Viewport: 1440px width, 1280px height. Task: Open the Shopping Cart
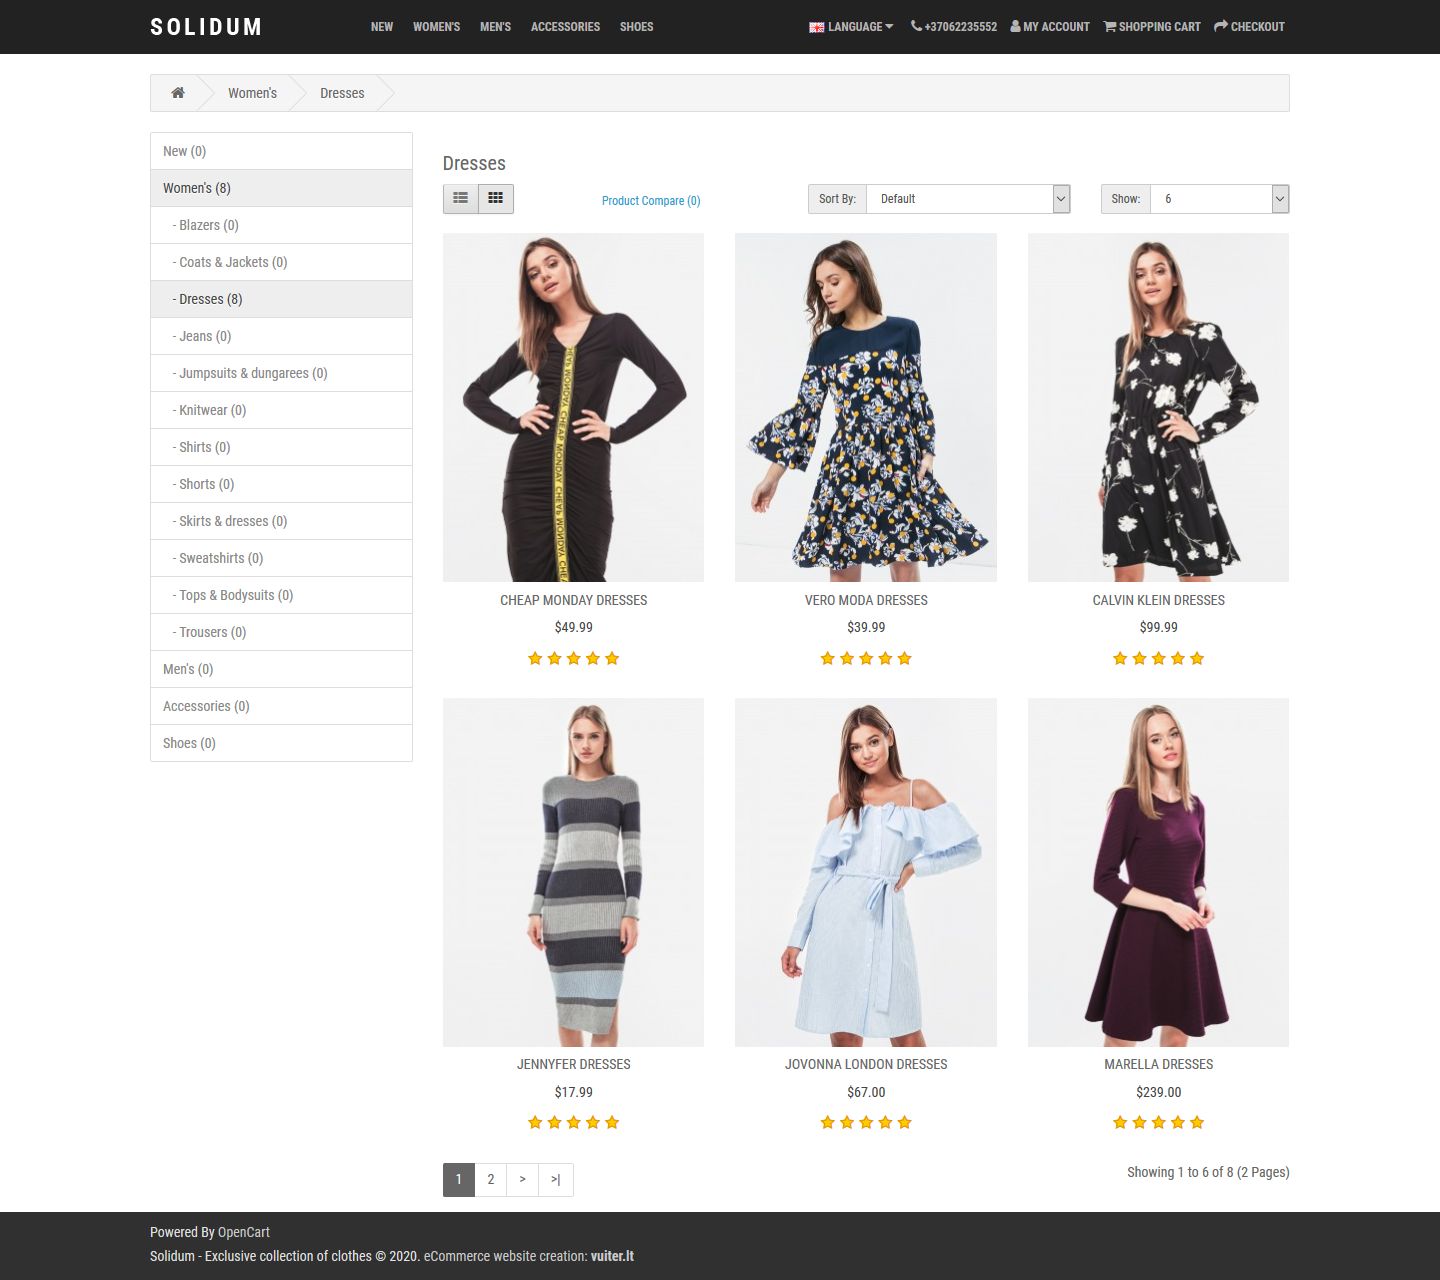pos(1152,27)
